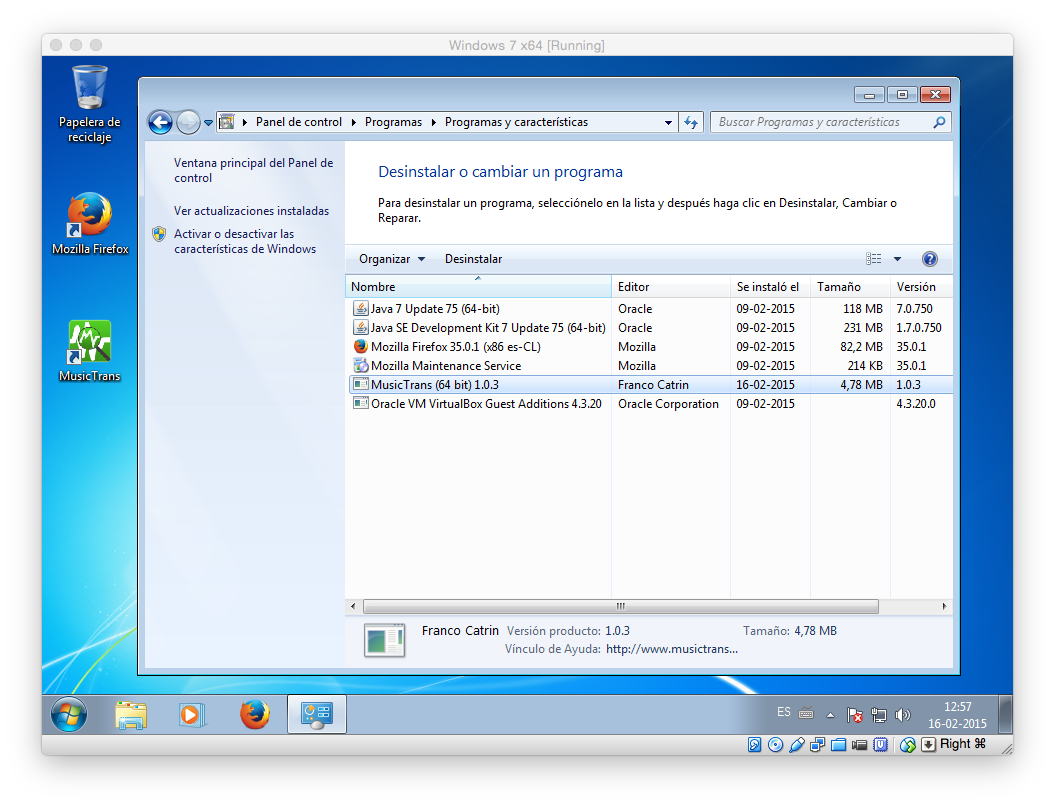Click the shield icon beside Activar o desactivar
Viewport: 1055px width, 805px height.
coord(159,234)
